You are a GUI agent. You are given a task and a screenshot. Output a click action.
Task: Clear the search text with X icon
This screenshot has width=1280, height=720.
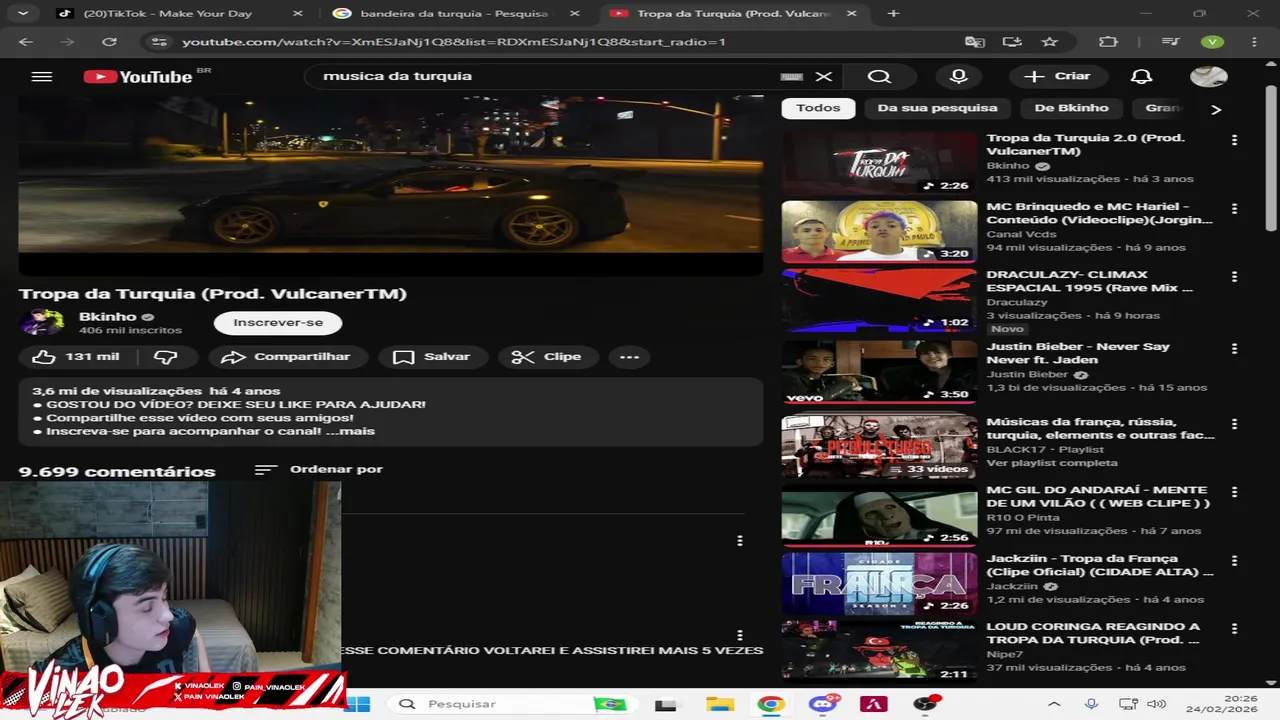point(823,76)
